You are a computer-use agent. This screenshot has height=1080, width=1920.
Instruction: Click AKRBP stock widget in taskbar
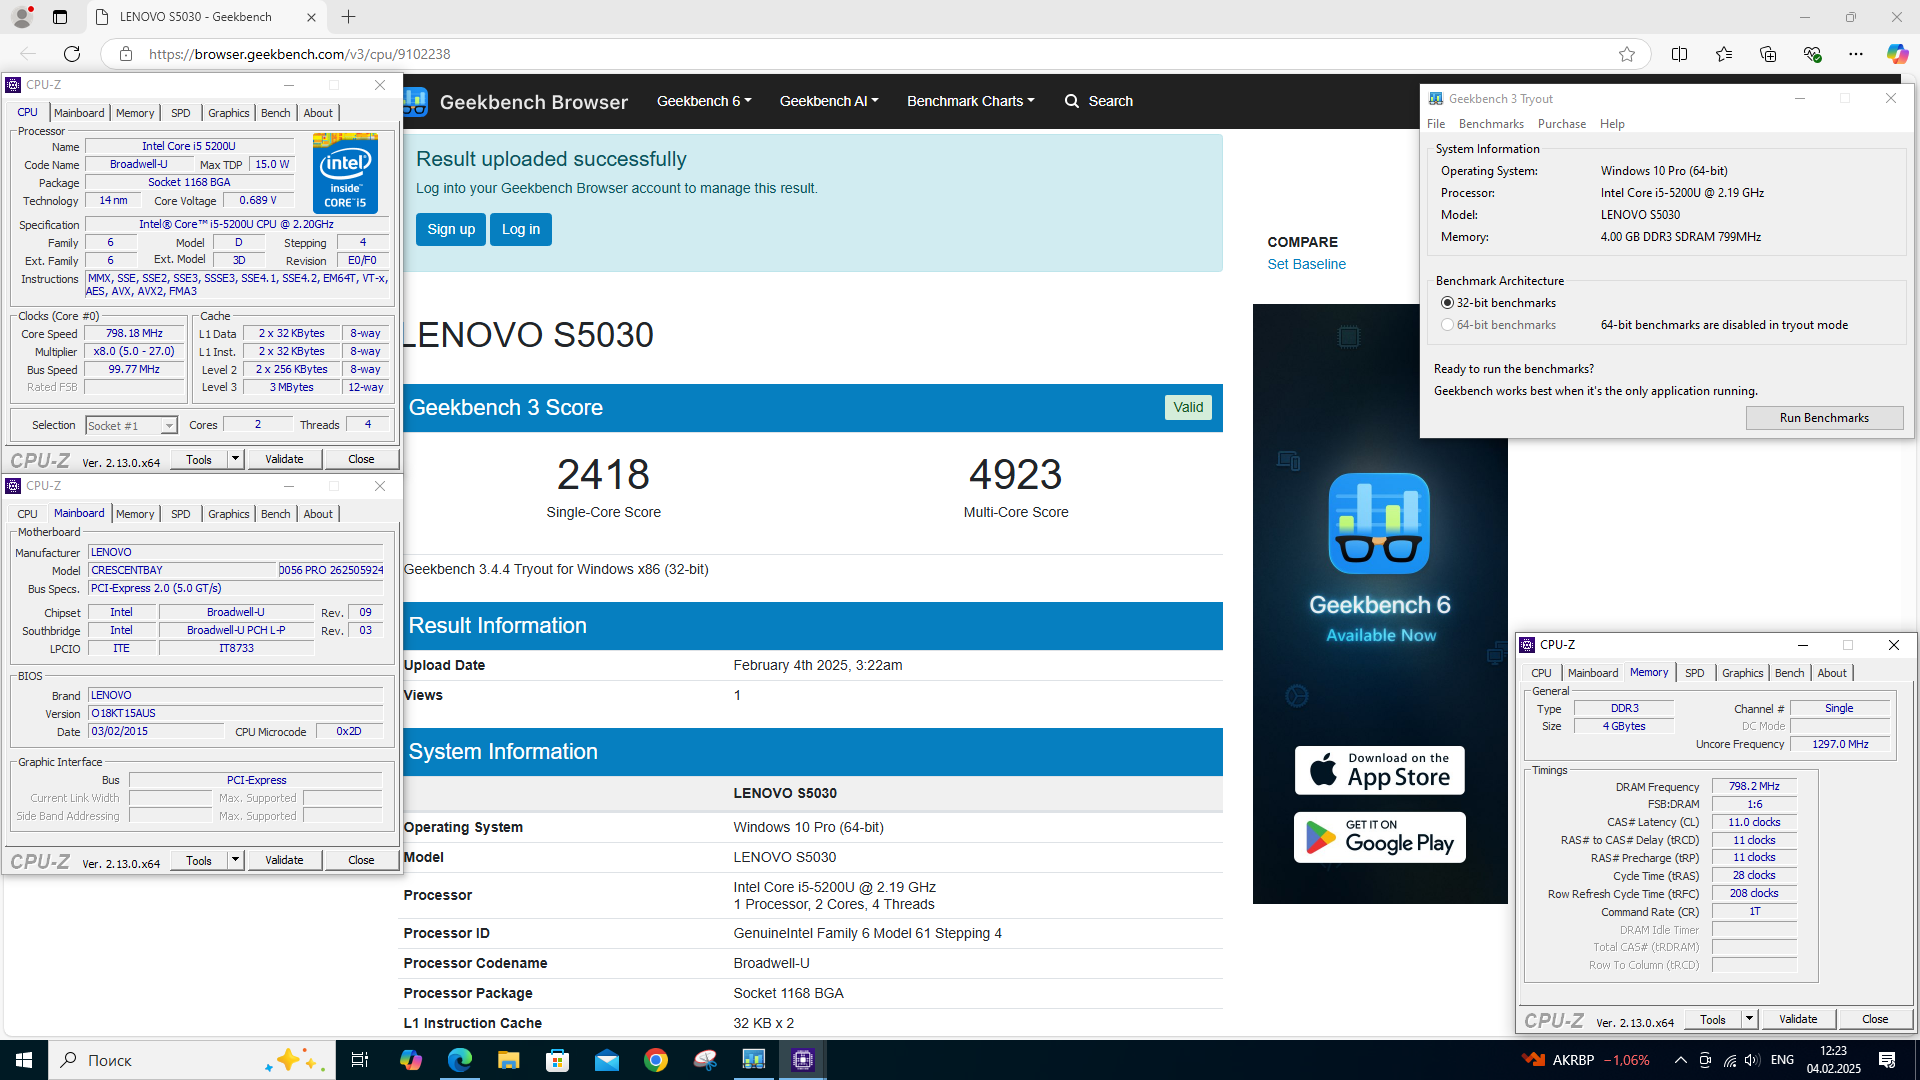tap(1585, 1060)
